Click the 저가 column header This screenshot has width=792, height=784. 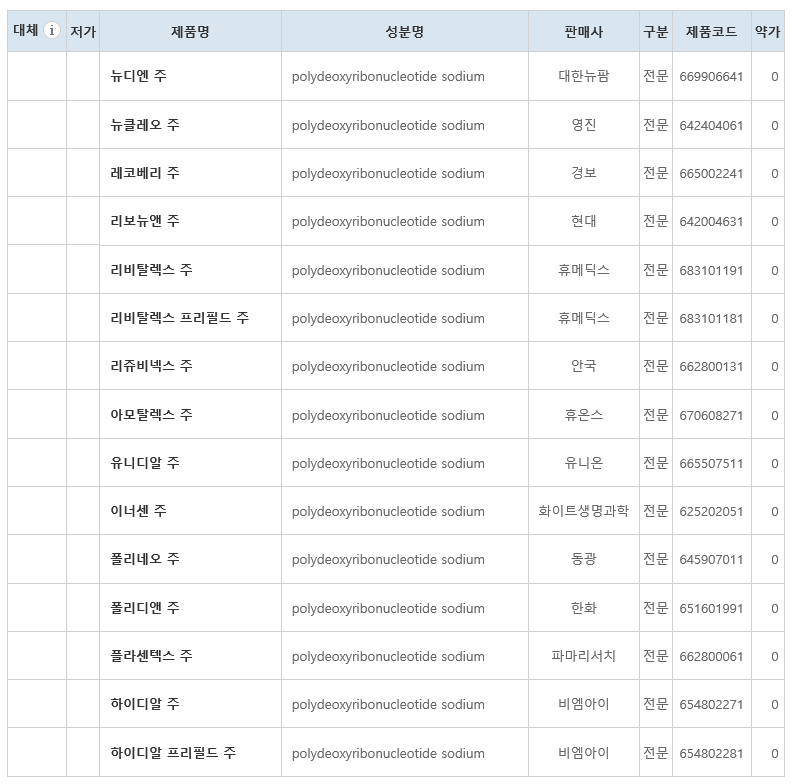83,31
